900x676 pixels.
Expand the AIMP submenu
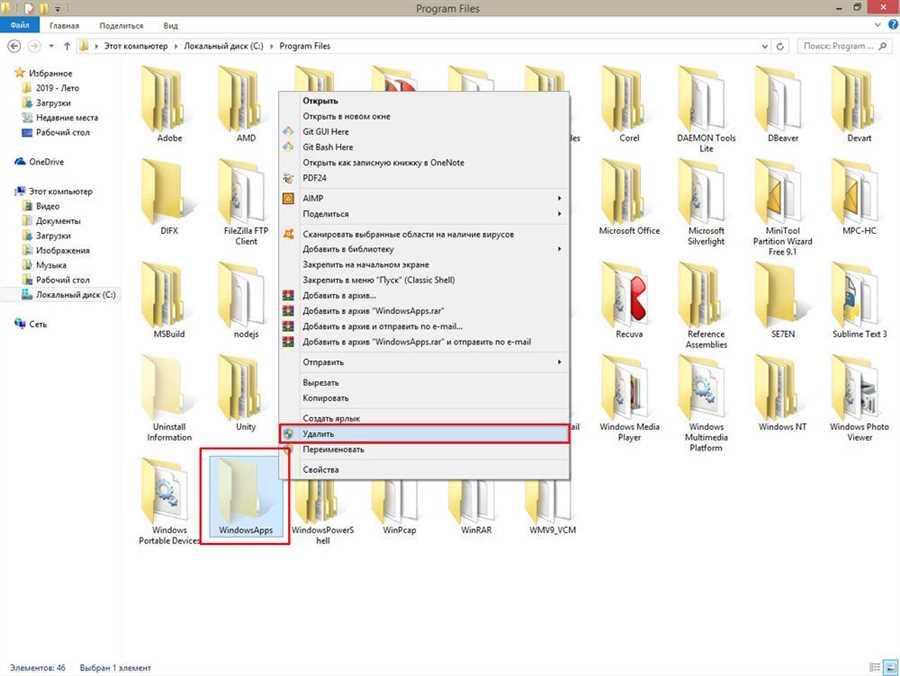pos(424,198)
